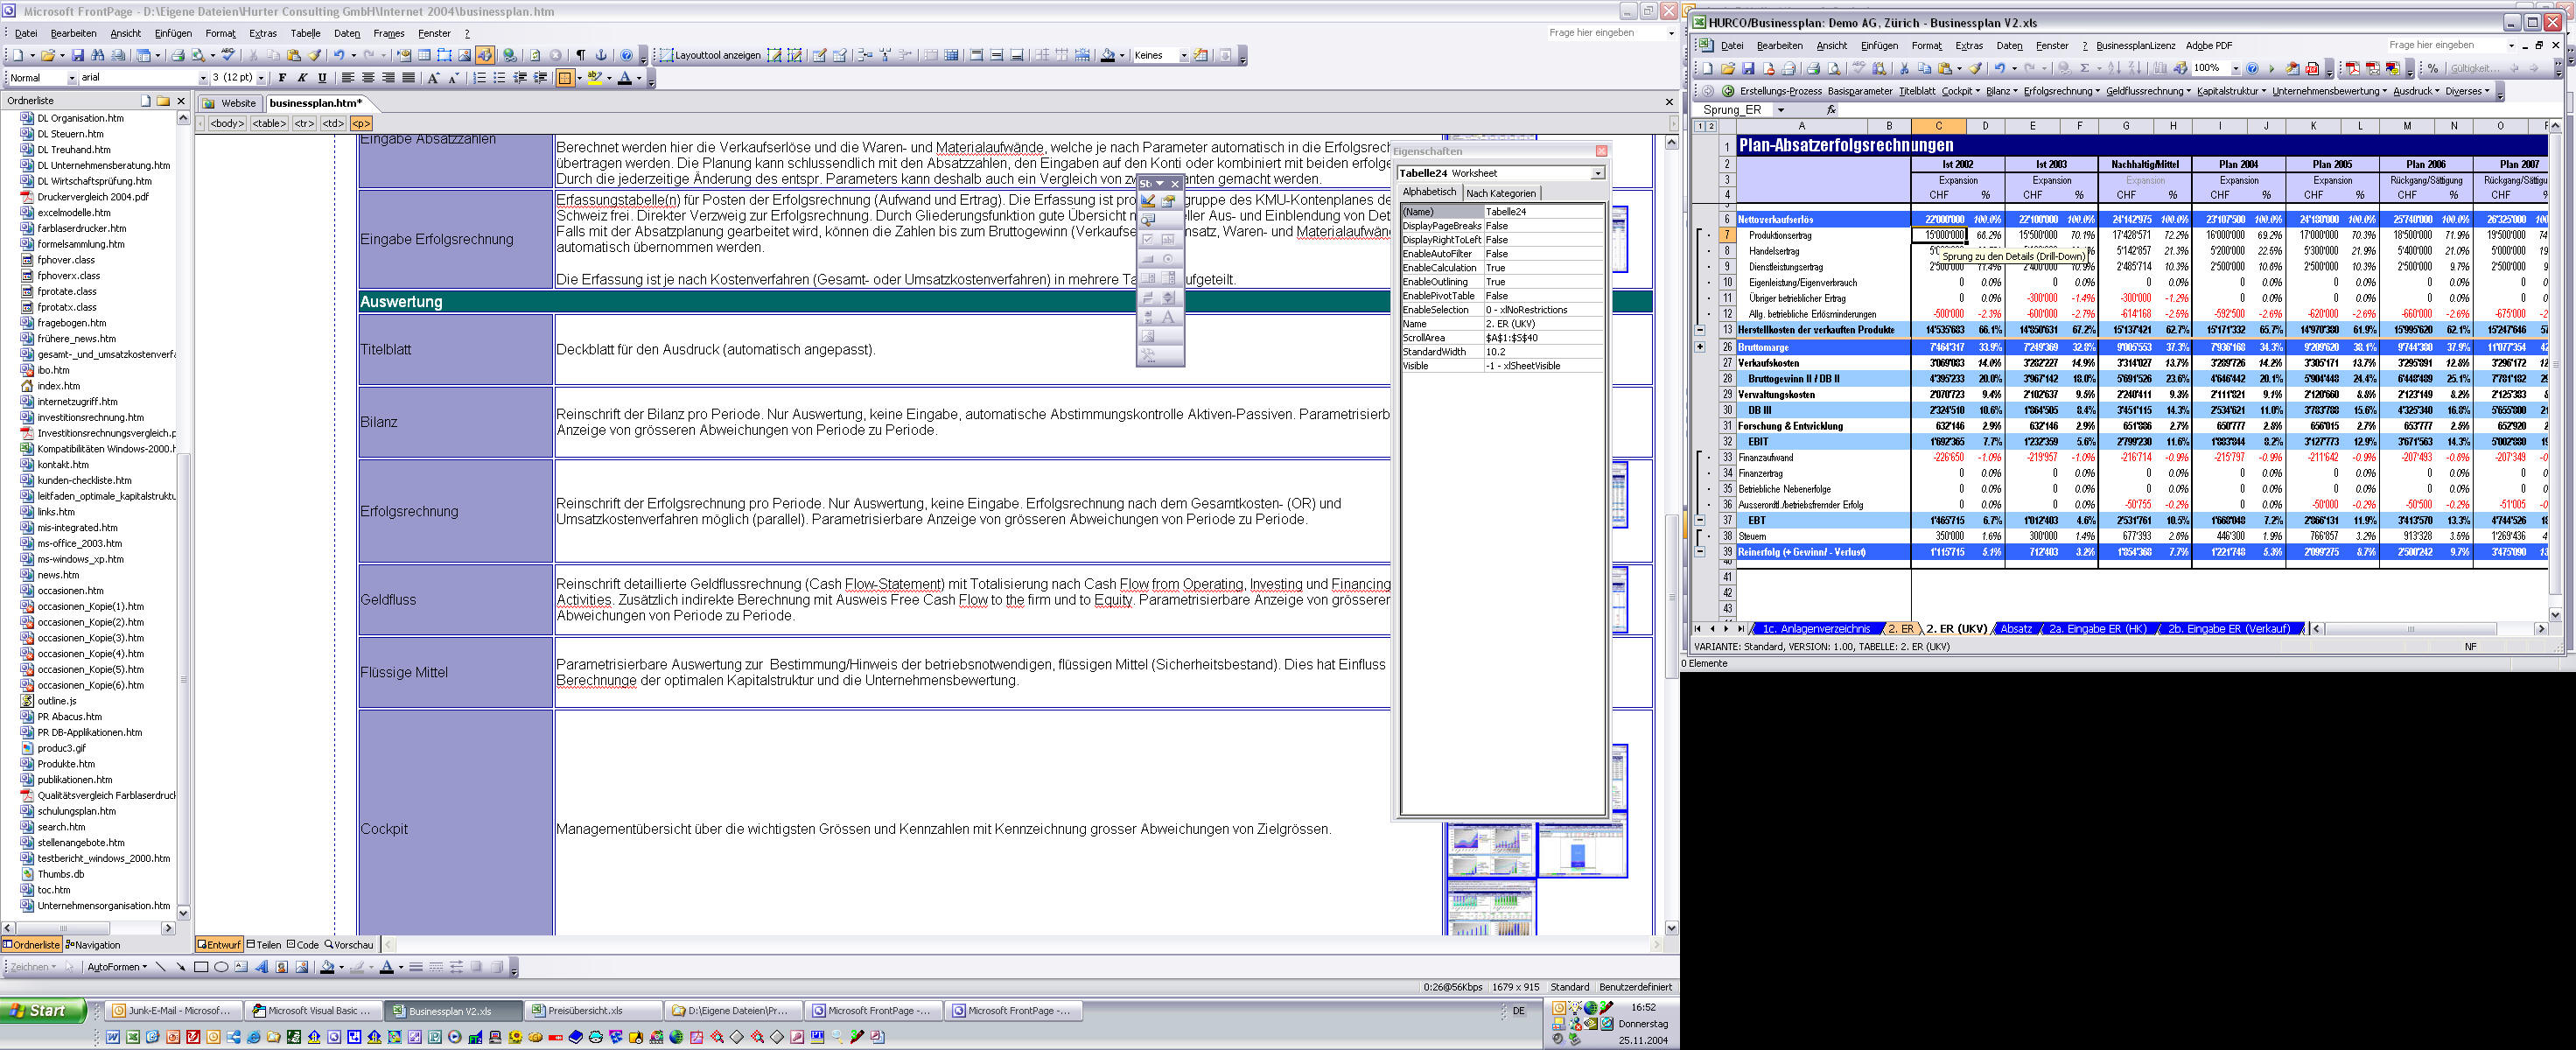Open the FrontPage print icon
2576x1050 pixels.
click(x=178, y=55)
